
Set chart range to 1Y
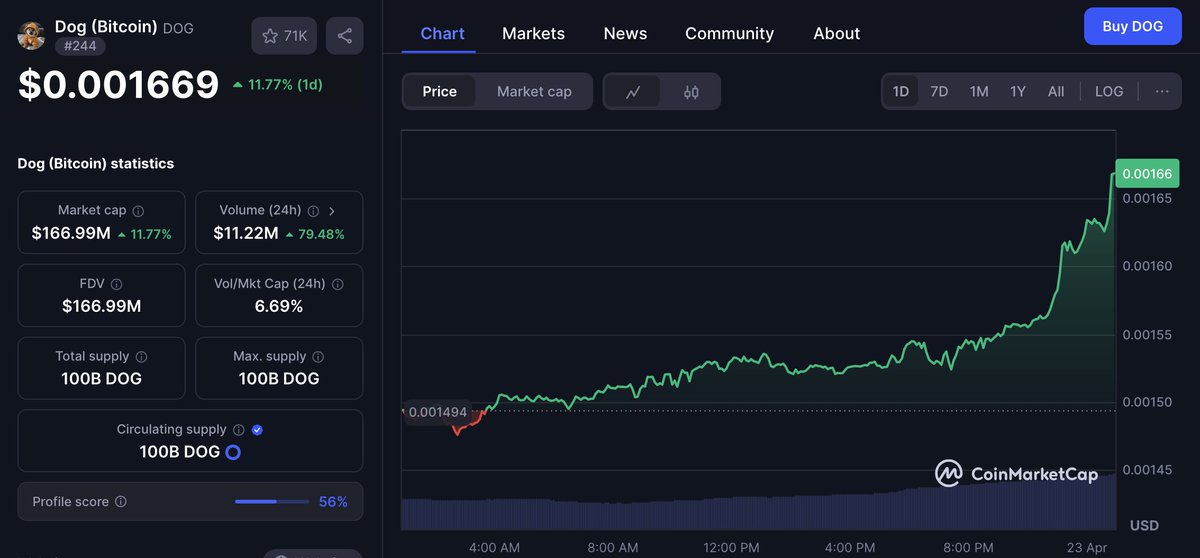[x=1018, y=91]
